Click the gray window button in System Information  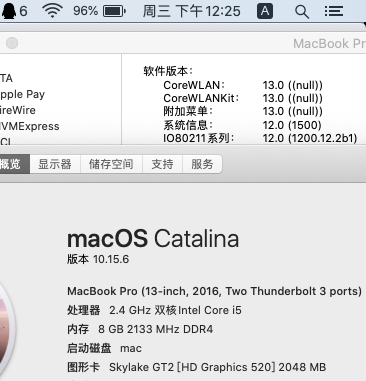click(x=12, y=43)
